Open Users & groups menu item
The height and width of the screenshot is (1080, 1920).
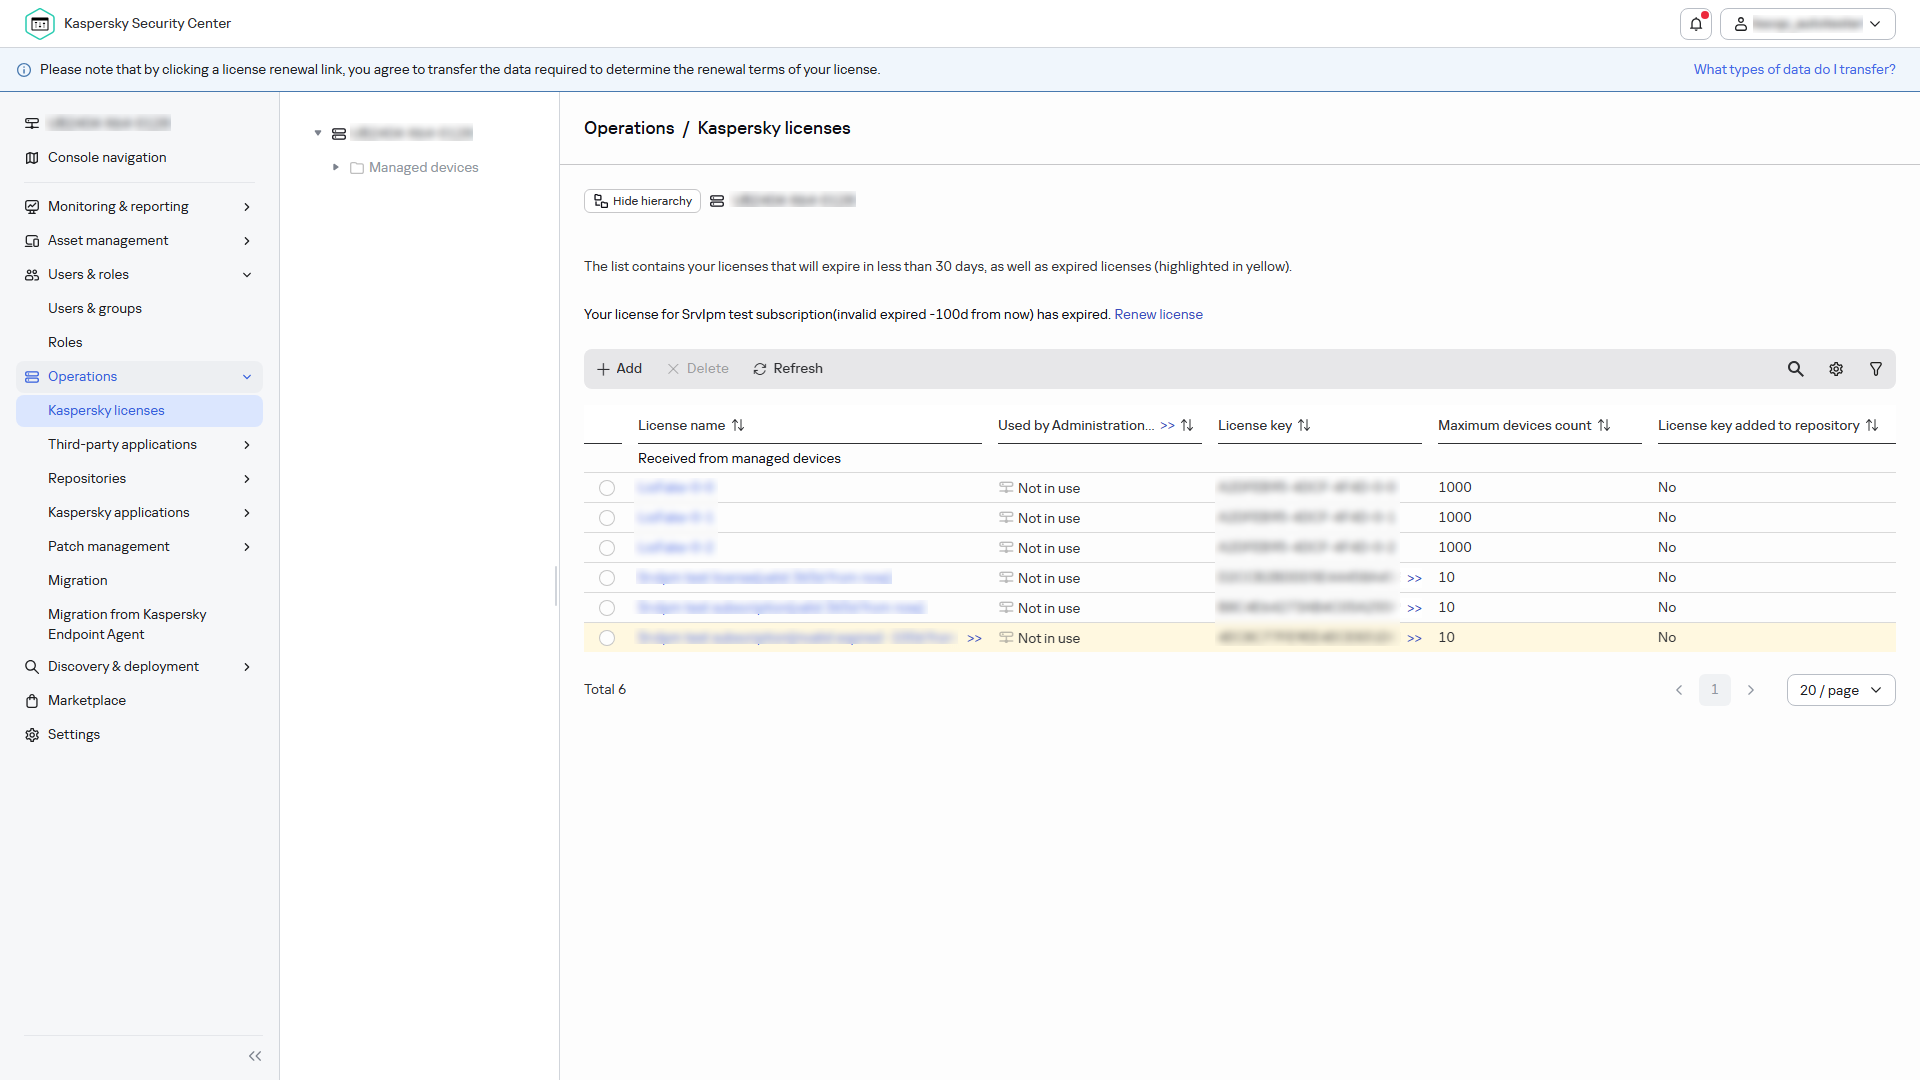click(x=95, y=309)
